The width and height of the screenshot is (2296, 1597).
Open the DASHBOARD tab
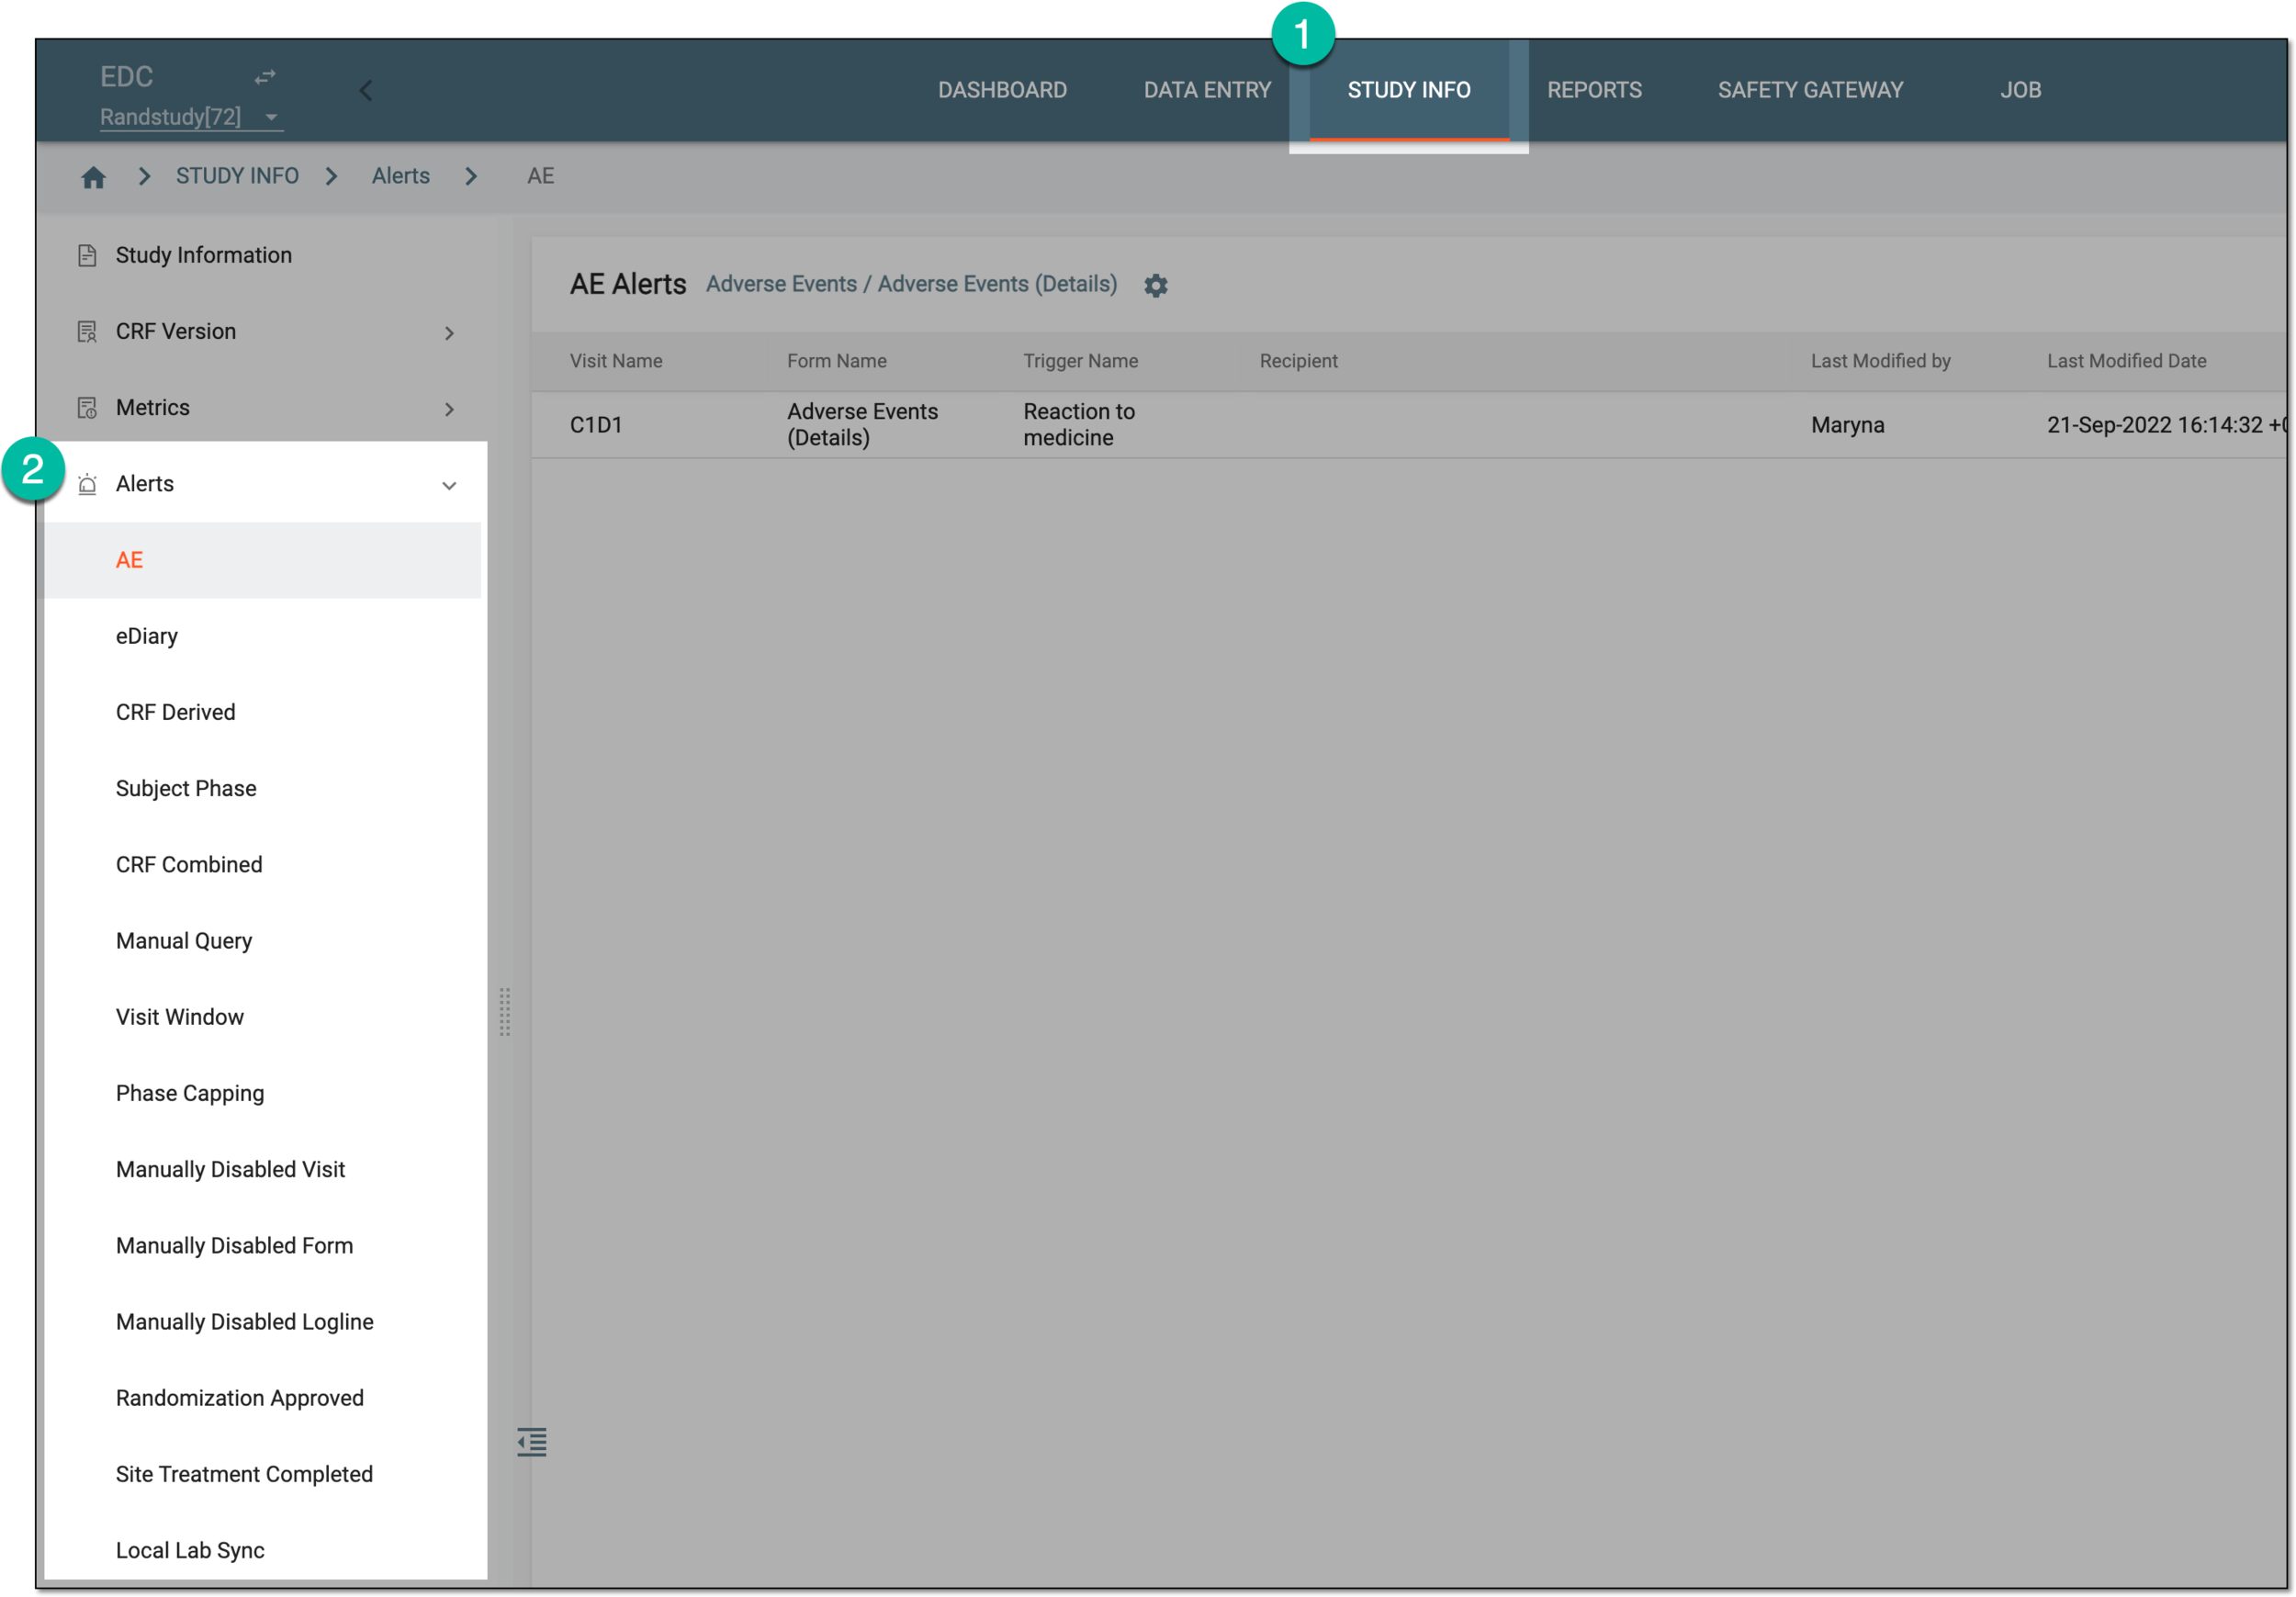pos(1002,90)
